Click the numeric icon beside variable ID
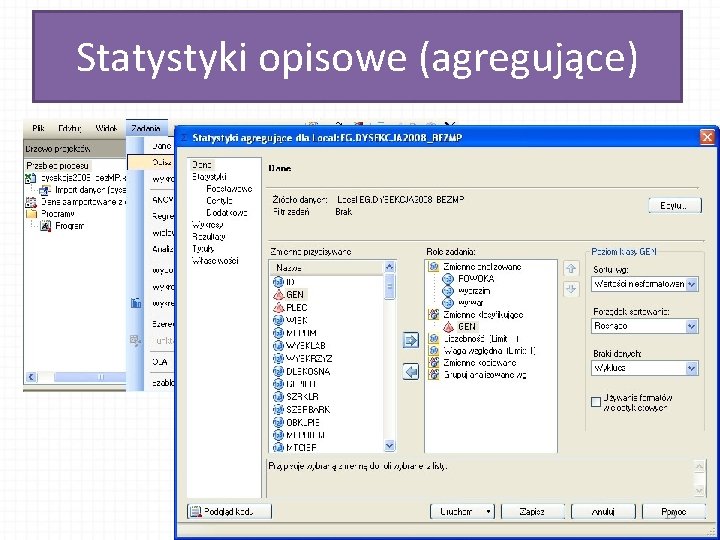Viewport: 720px width, 540px height. [278, 281]
